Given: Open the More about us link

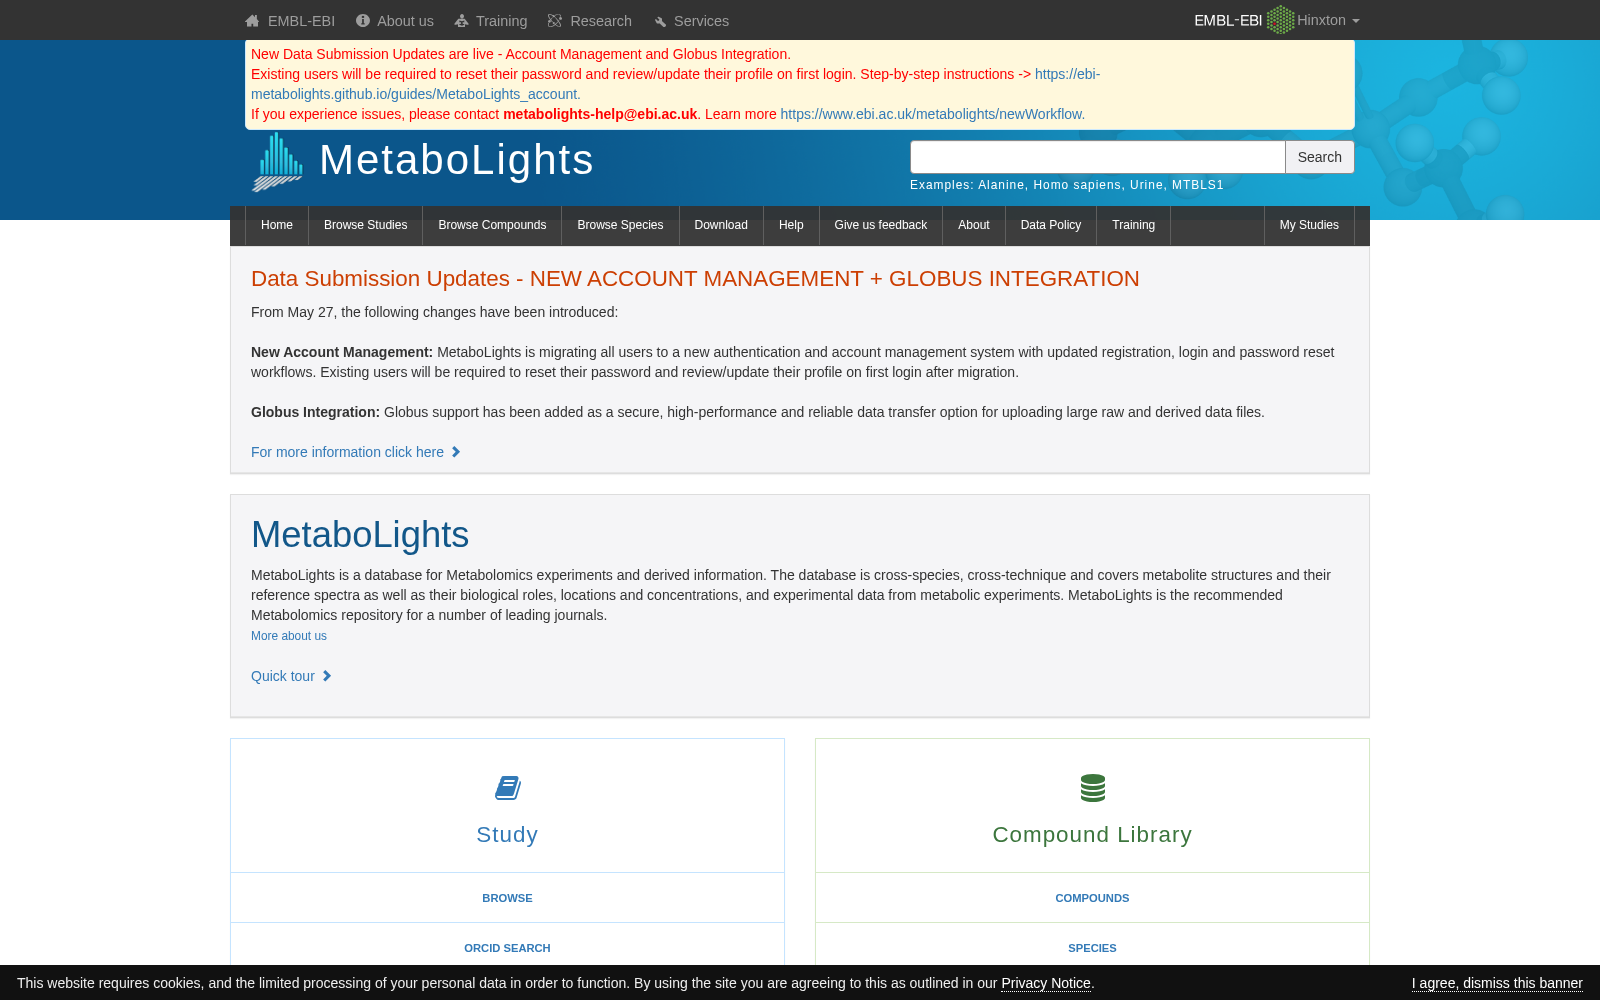Looking at the screenshot, I should tap(289, 636).
